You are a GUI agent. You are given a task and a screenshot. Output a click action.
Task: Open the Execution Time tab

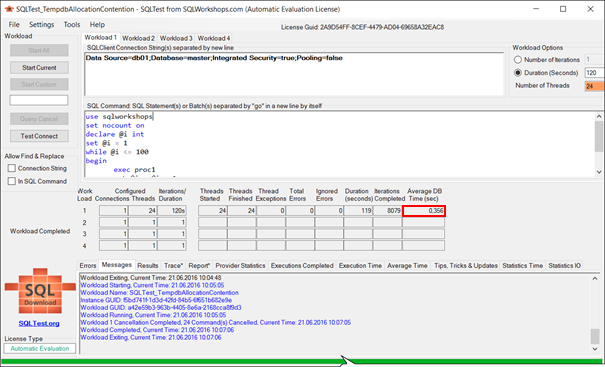pyautogui.click(x=360, y=266)
